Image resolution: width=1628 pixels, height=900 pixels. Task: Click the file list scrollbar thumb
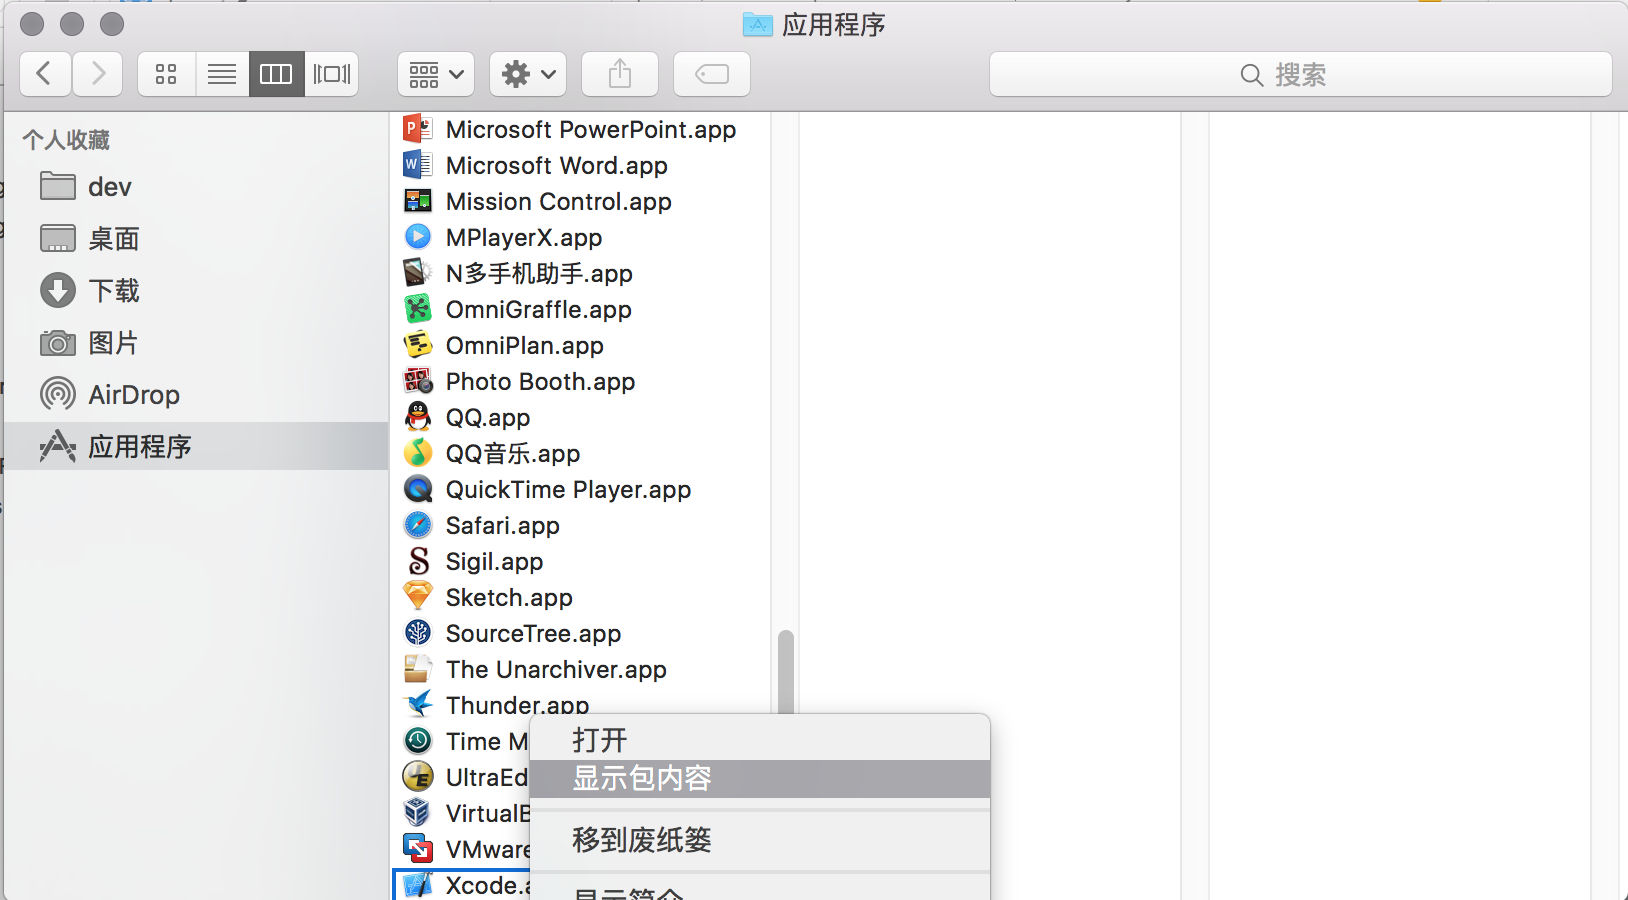pyautogui.click(x=786, y=672)
